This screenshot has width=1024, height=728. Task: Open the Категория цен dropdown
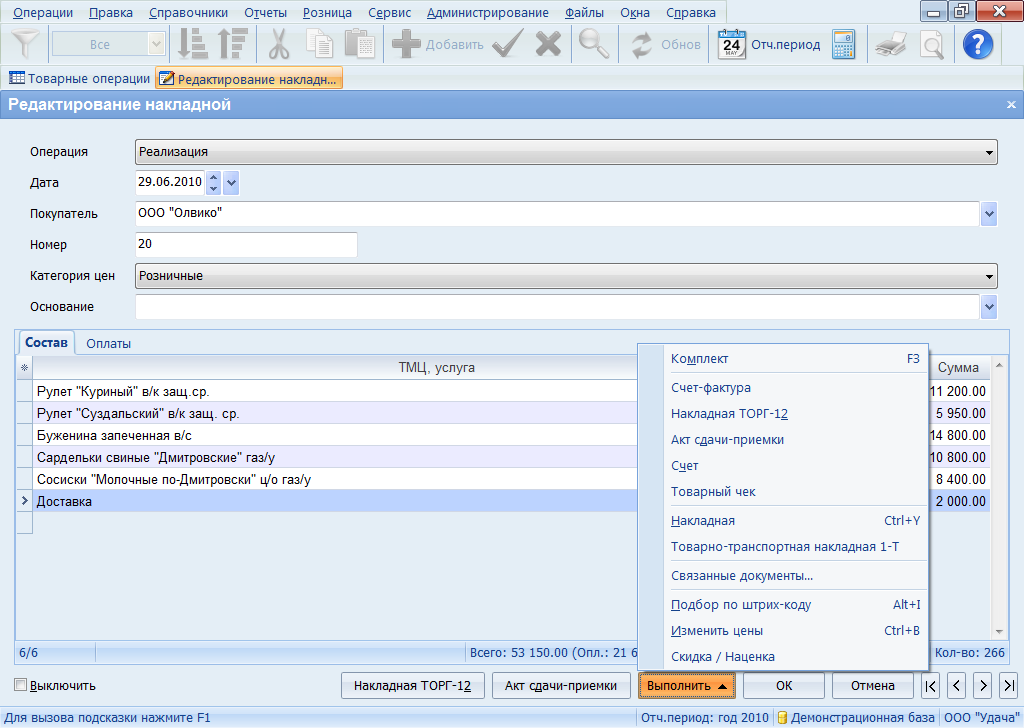pyautogui.click(x=989, y=276)
